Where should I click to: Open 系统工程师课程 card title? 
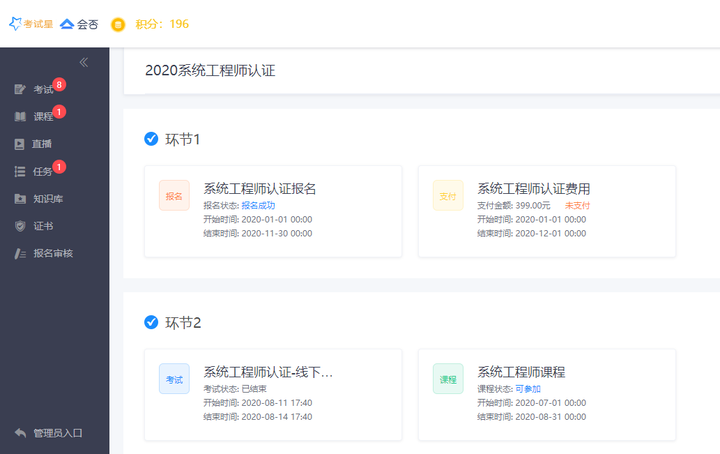click(x=521, y=371)
